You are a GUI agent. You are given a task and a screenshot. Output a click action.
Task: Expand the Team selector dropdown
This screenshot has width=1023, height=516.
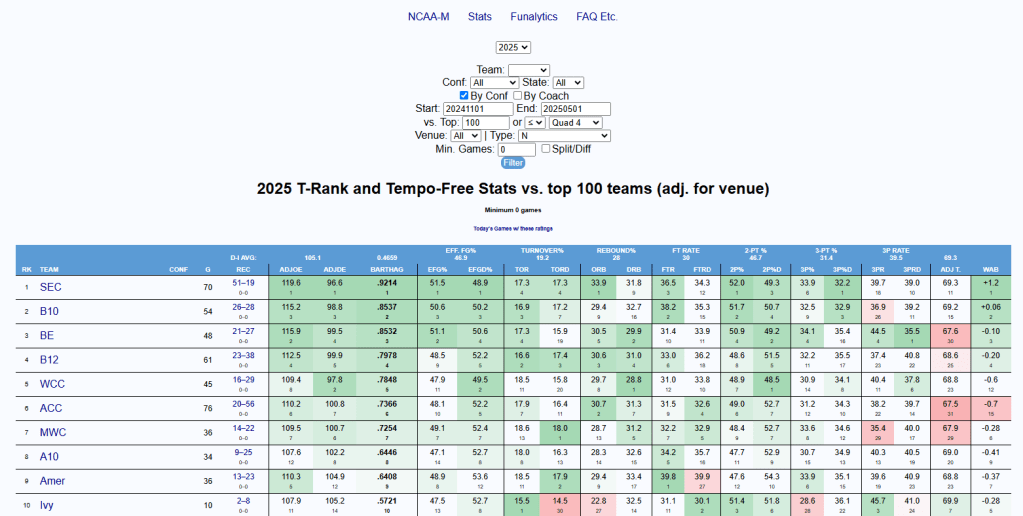pos(528,70)
